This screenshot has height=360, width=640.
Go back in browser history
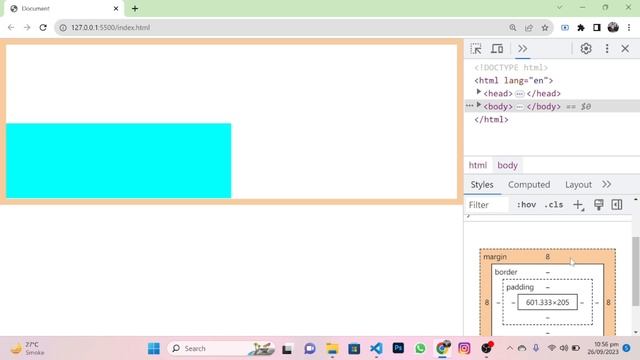coord(11,27)
